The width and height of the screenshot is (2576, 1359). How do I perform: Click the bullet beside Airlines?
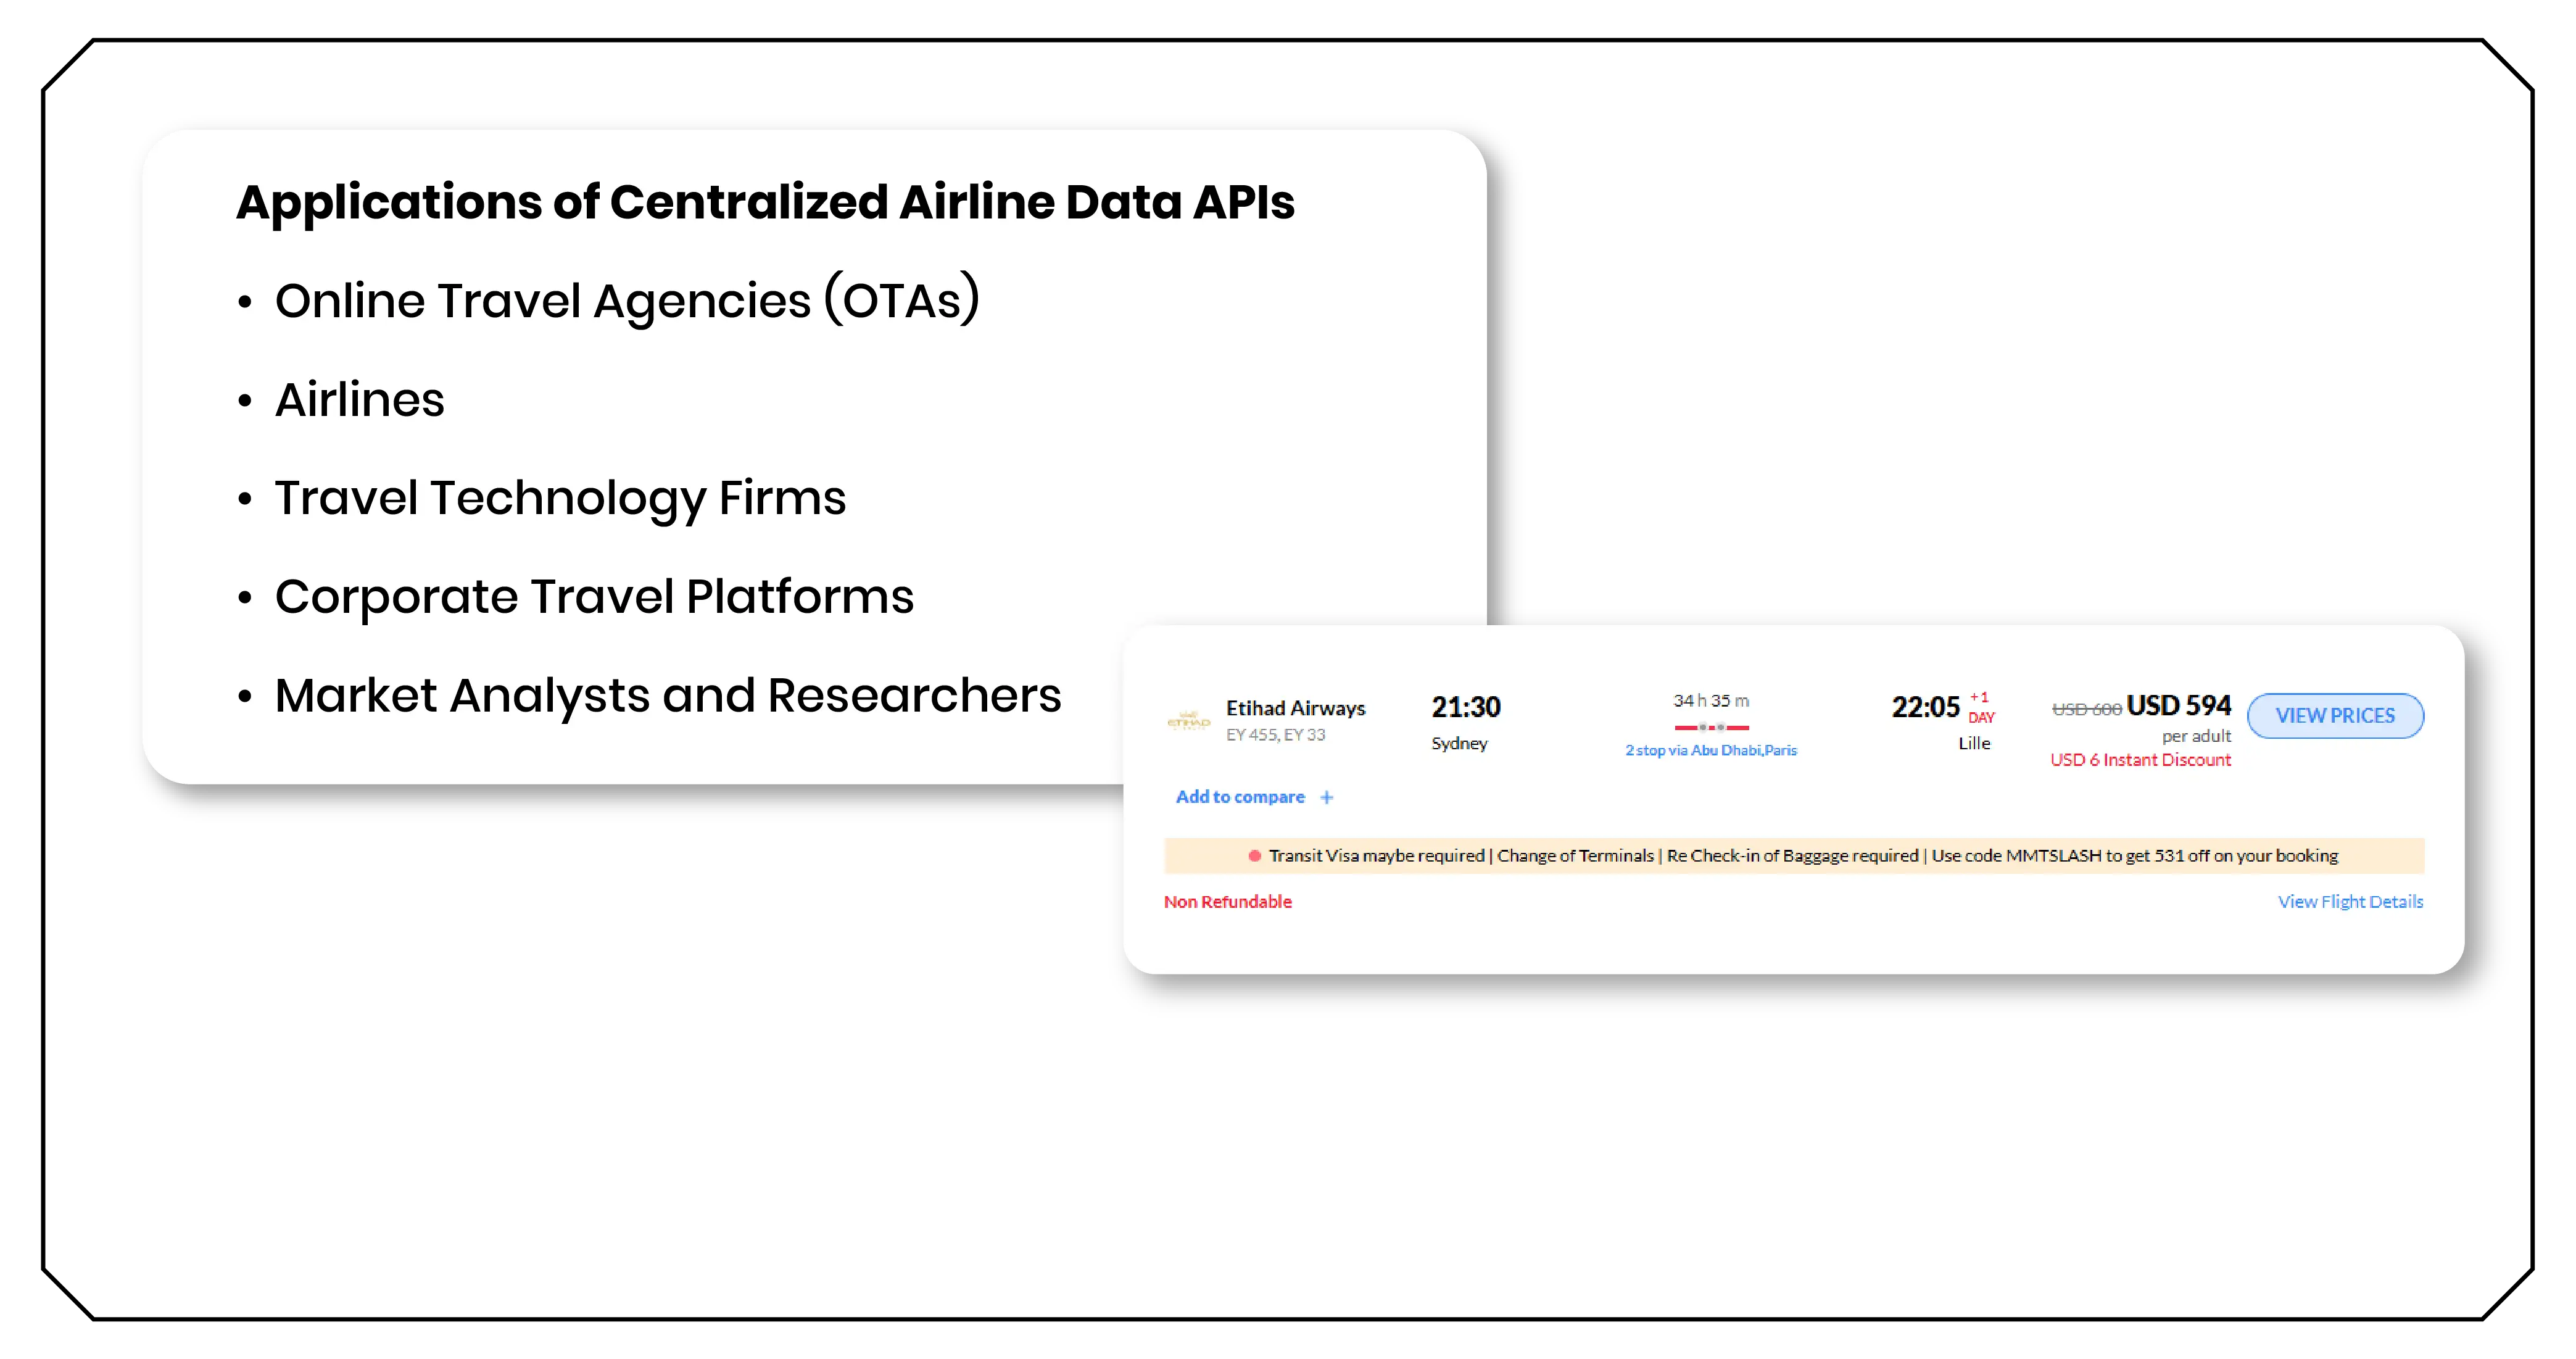pyautogui.click(x=245, y=400)
